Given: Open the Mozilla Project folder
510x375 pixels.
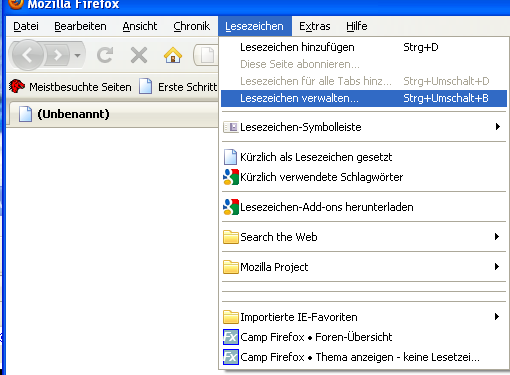Looking at the screenshot, I should [x=364, y=267].
